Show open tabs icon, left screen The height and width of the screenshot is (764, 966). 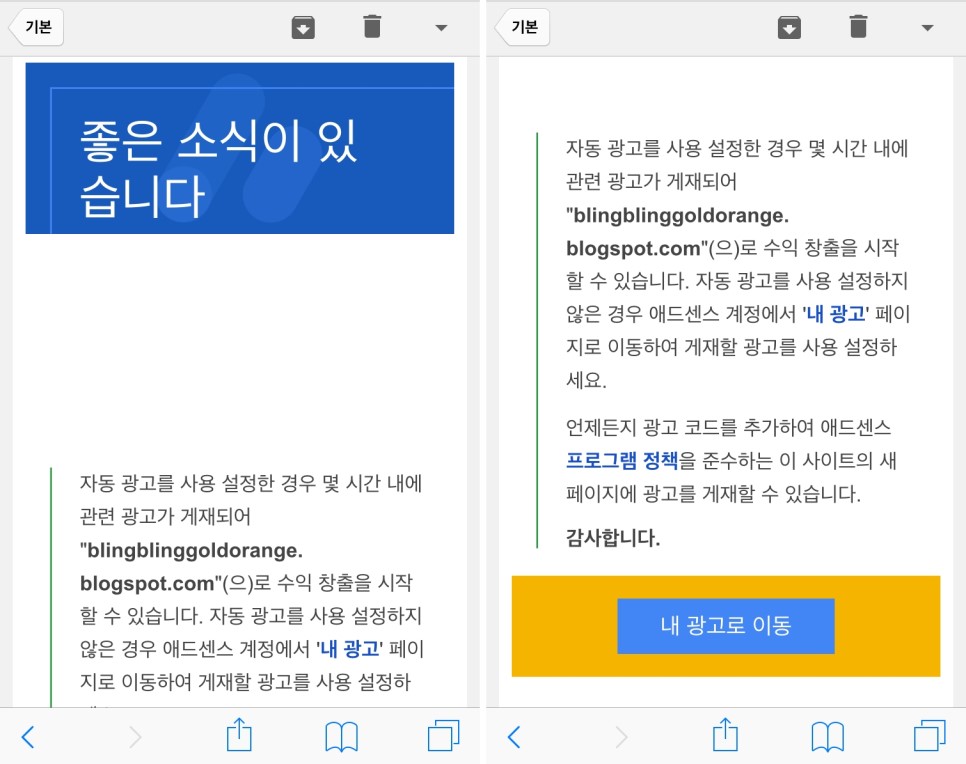point(444,736)
